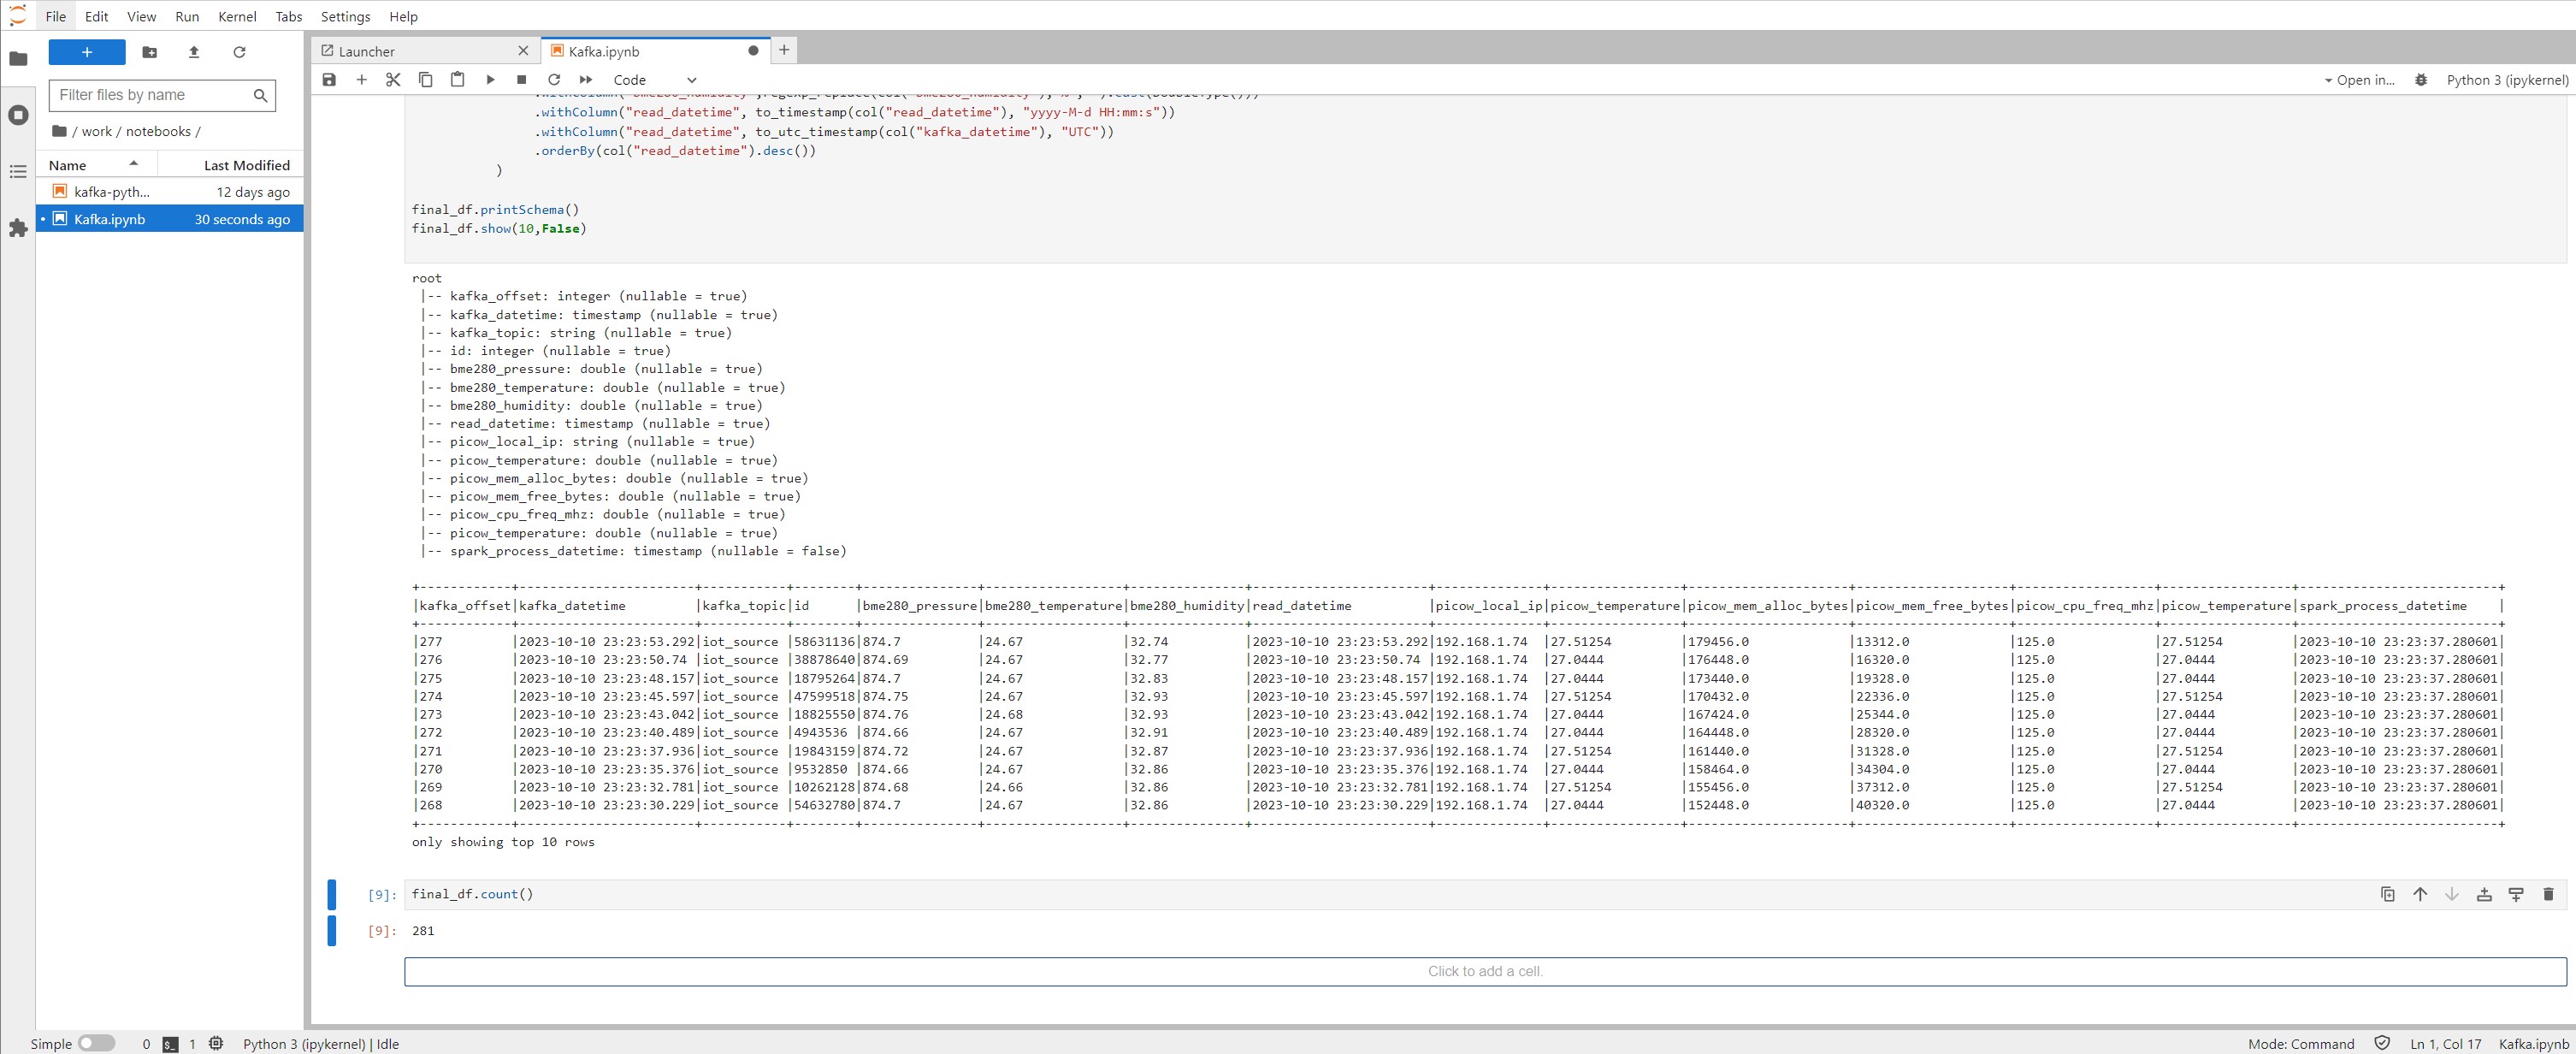Focus the Filter files by name field
The width and height of the screenshot is (2576, 1054).
tap(162, 95)
